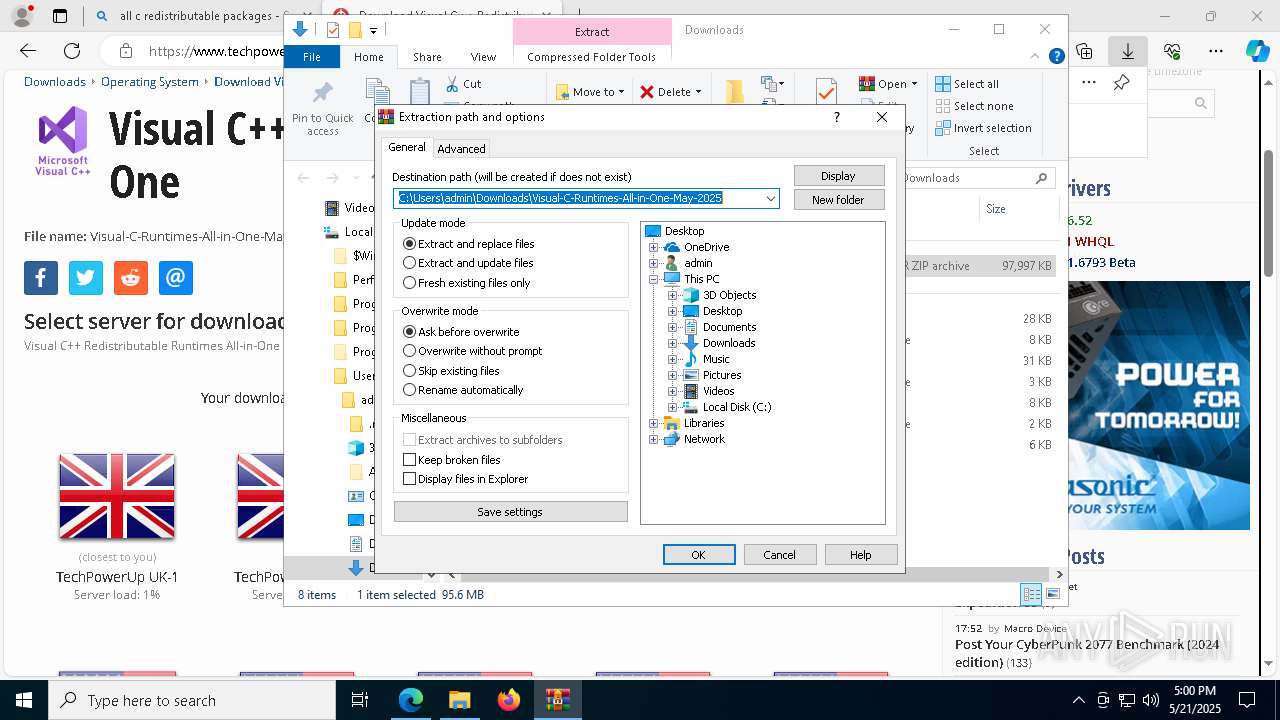Click Operating System breadcrumb link

[150, 82]
